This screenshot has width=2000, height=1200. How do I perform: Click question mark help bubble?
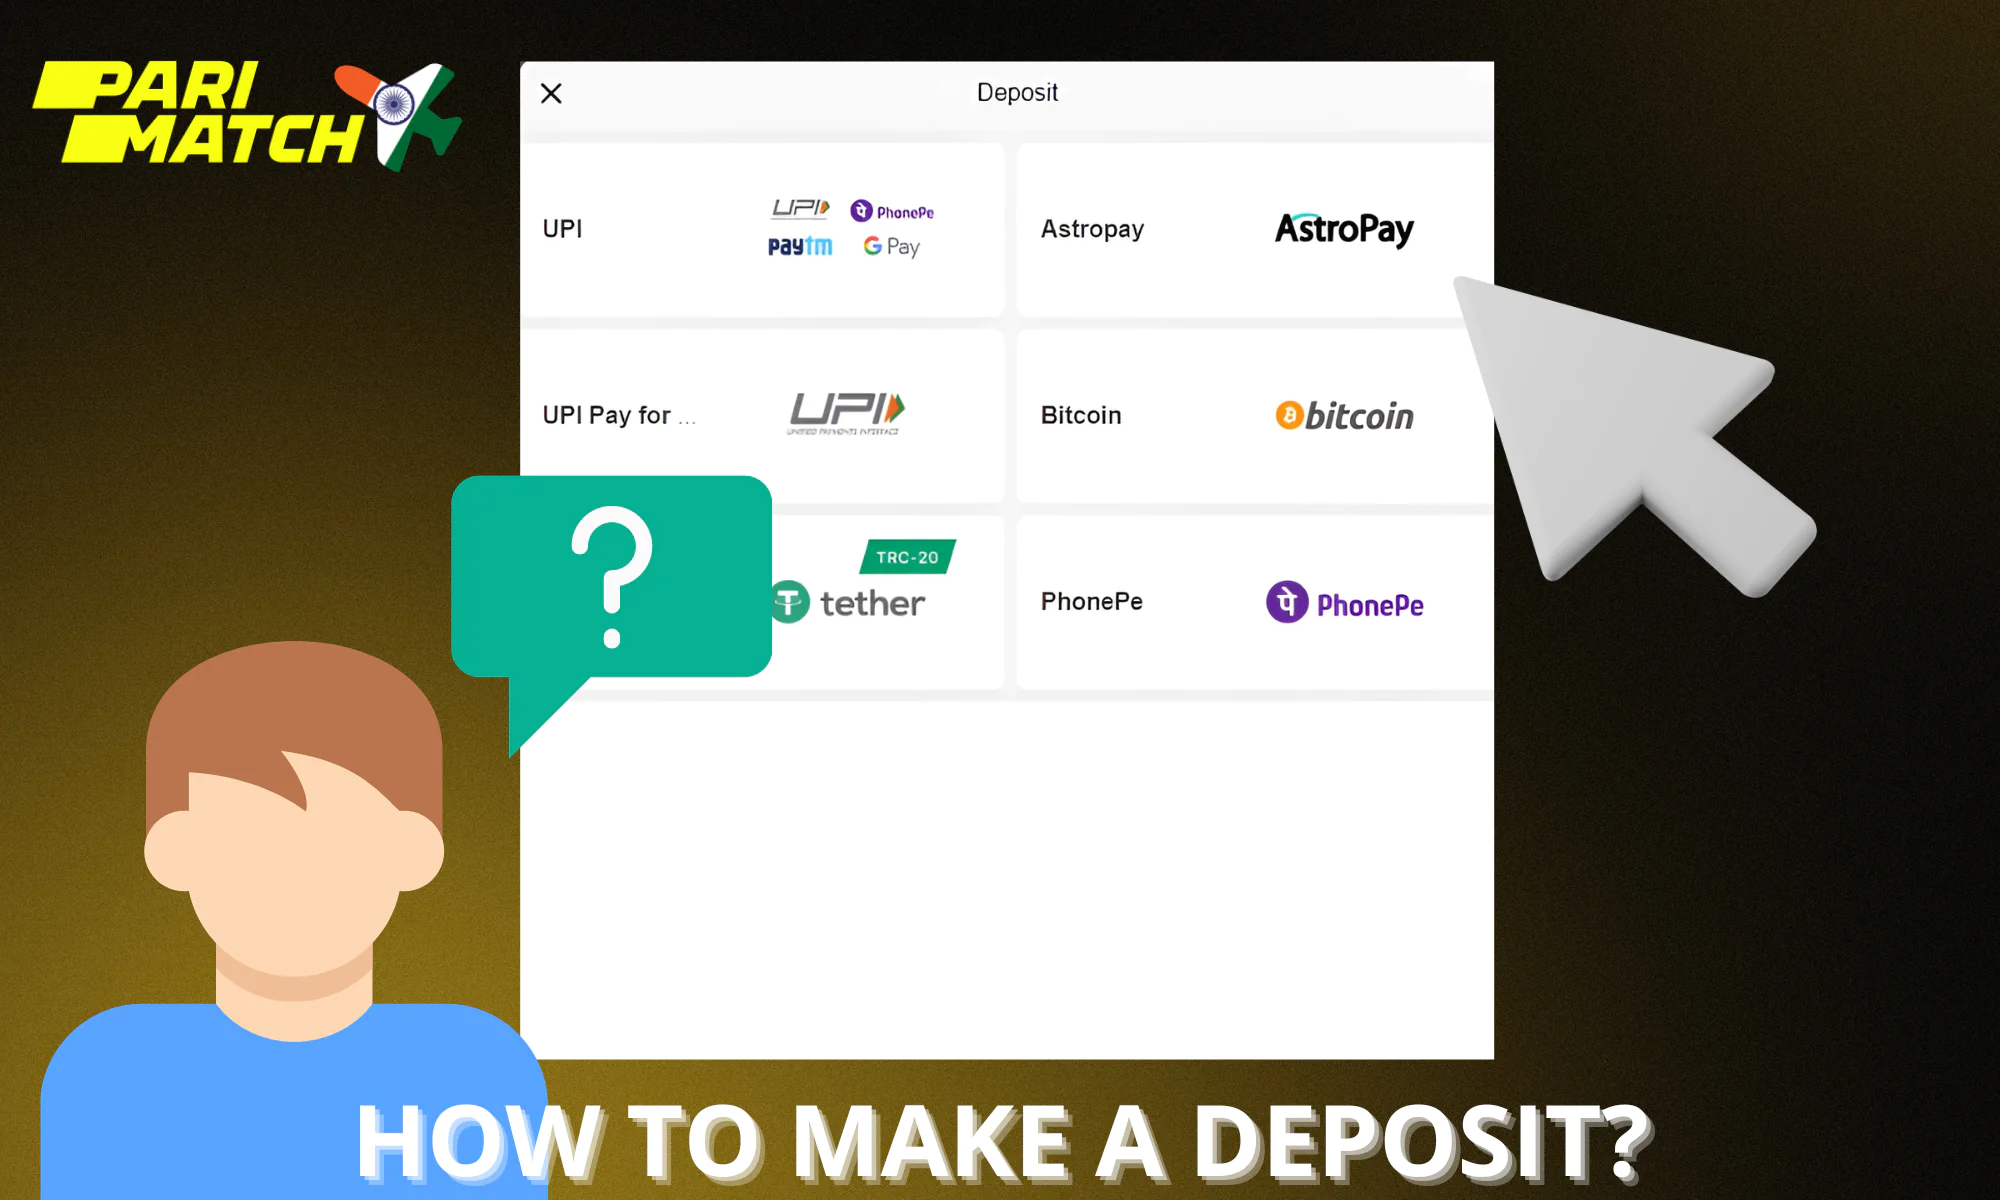pyautogui.click(x=616, y=580)
